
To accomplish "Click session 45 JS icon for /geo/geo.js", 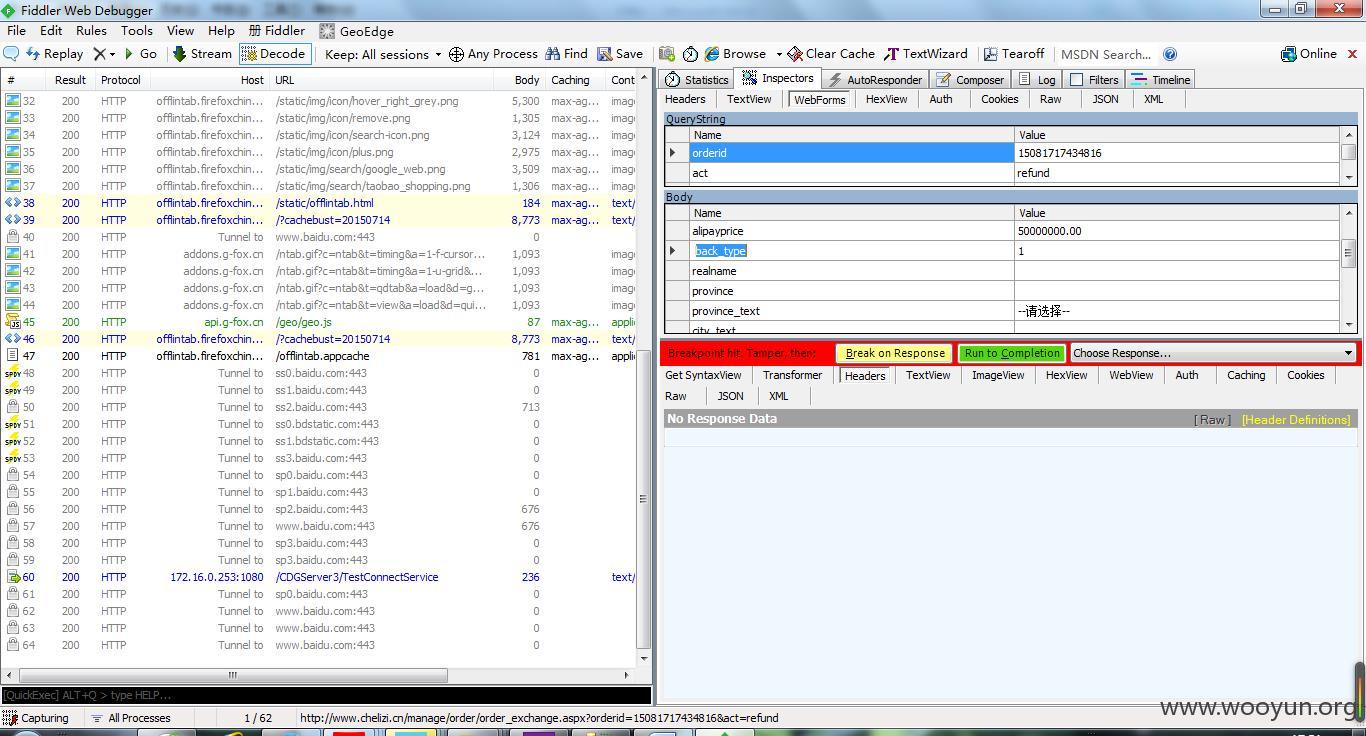I will (13, 322).
